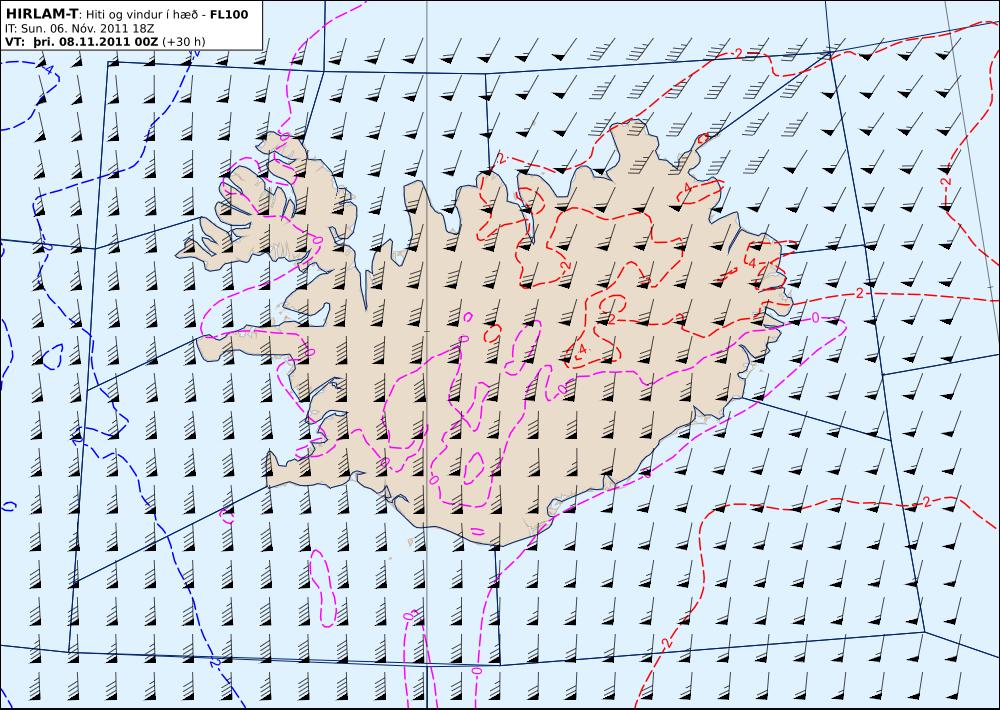Click the FL100 flight level label
1000x710 pixels.
coord(229,15)
